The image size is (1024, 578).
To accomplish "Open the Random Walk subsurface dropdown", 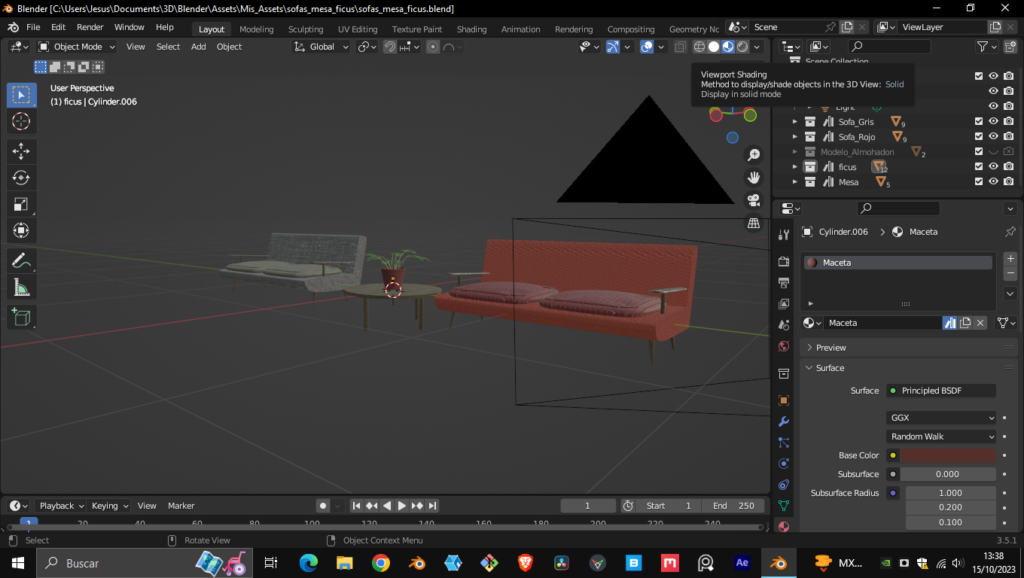I will (x=941, y=436).
